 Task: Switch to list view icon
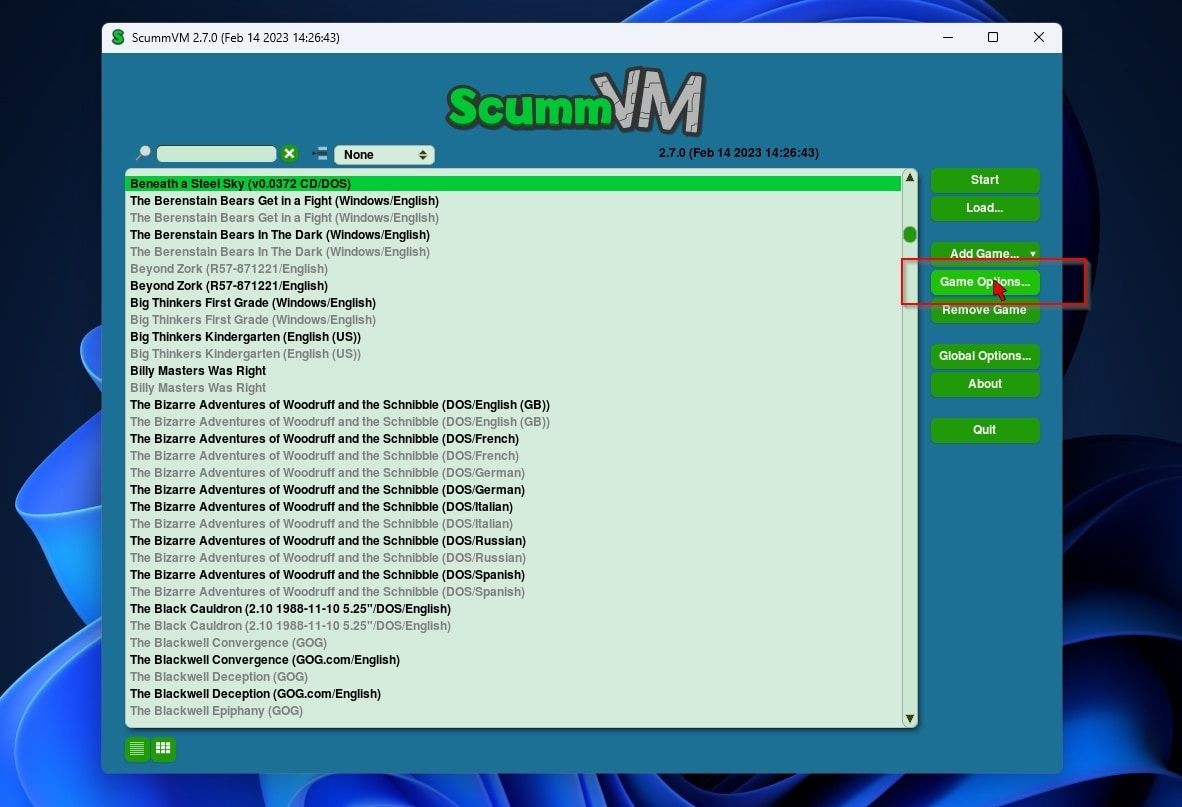137,748
